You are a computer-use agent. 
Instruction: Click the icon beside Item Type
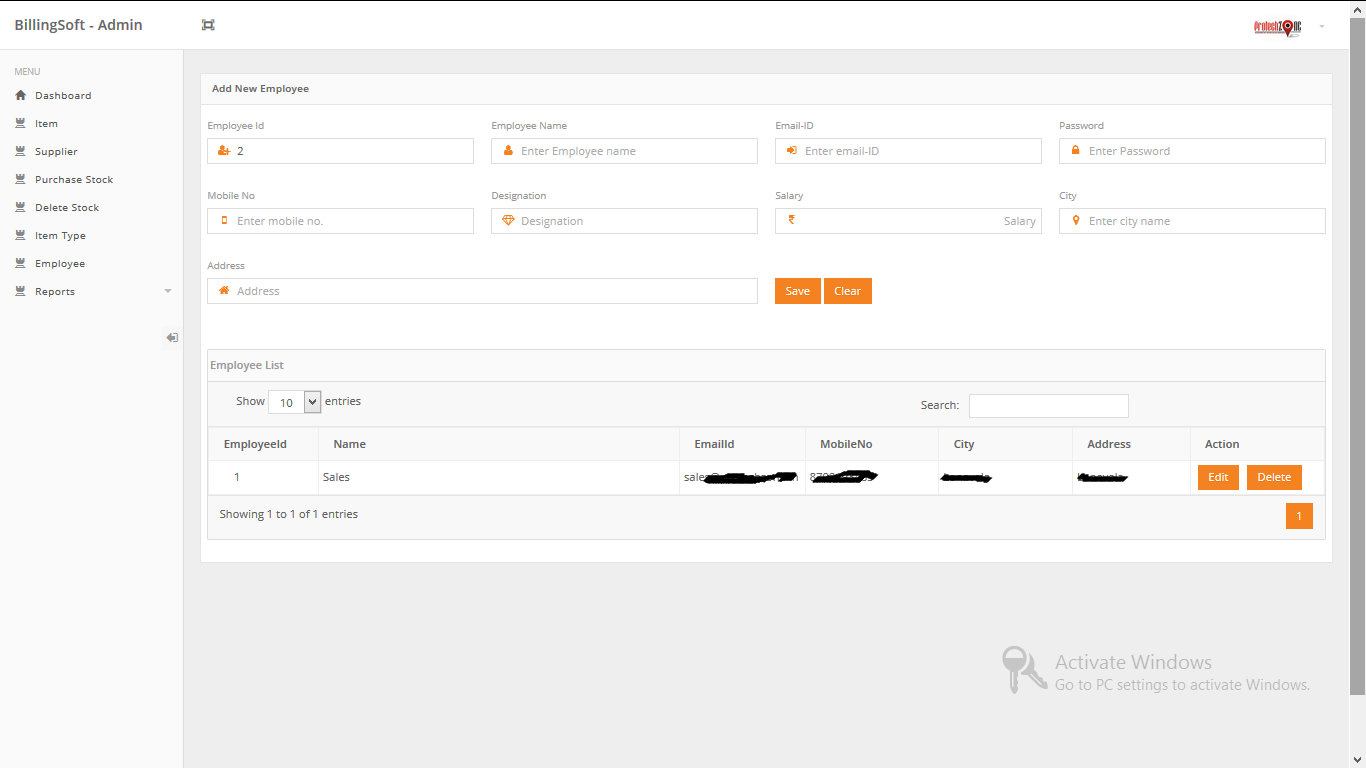[x=20, y=235]
